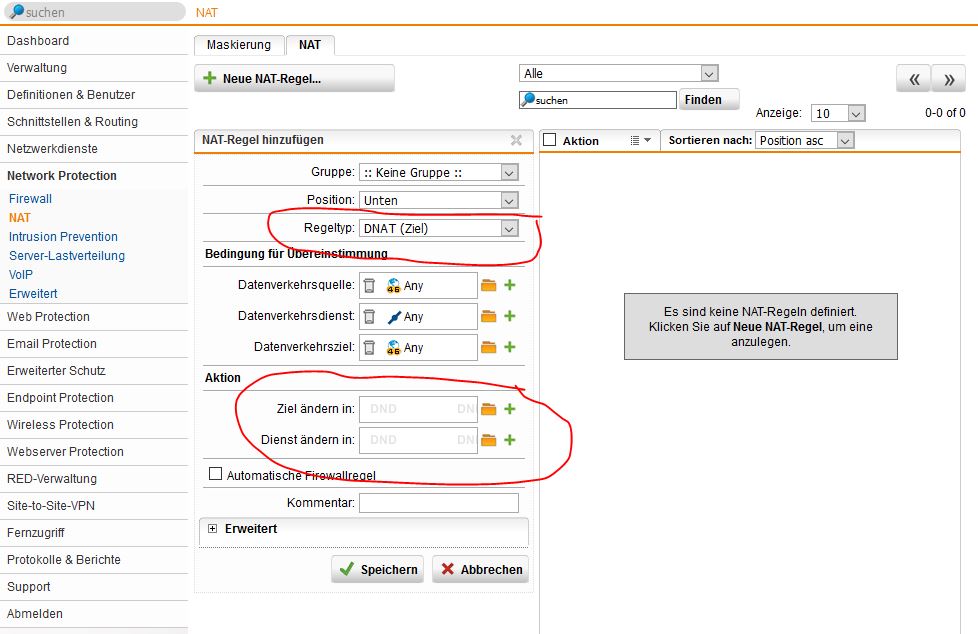Open Firewall in the side menu
Screen dimensions: 978x634
tap(31, 199)
